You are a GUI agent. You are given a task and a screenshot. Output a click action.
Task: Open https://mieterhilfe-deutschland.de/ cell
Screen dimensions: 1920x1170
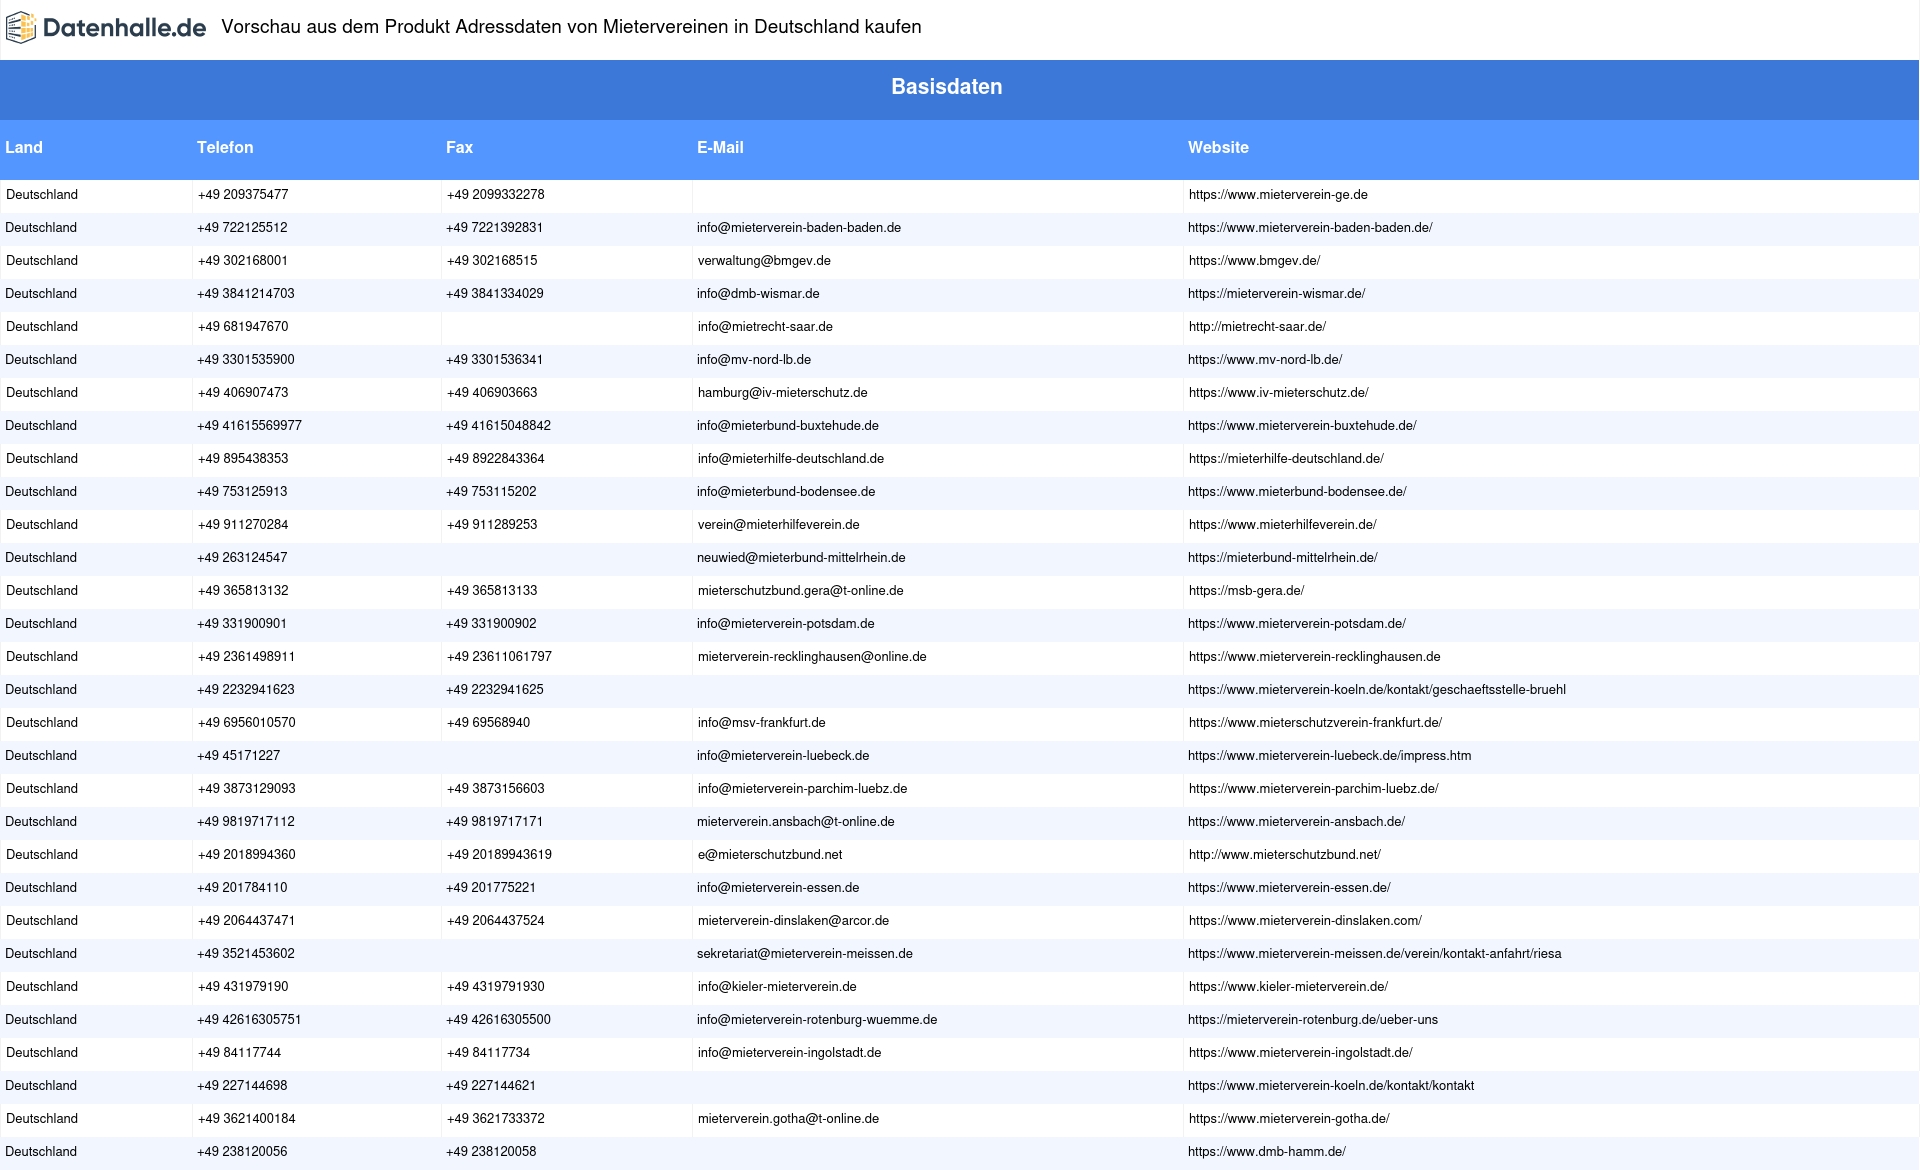(1286, 459)
